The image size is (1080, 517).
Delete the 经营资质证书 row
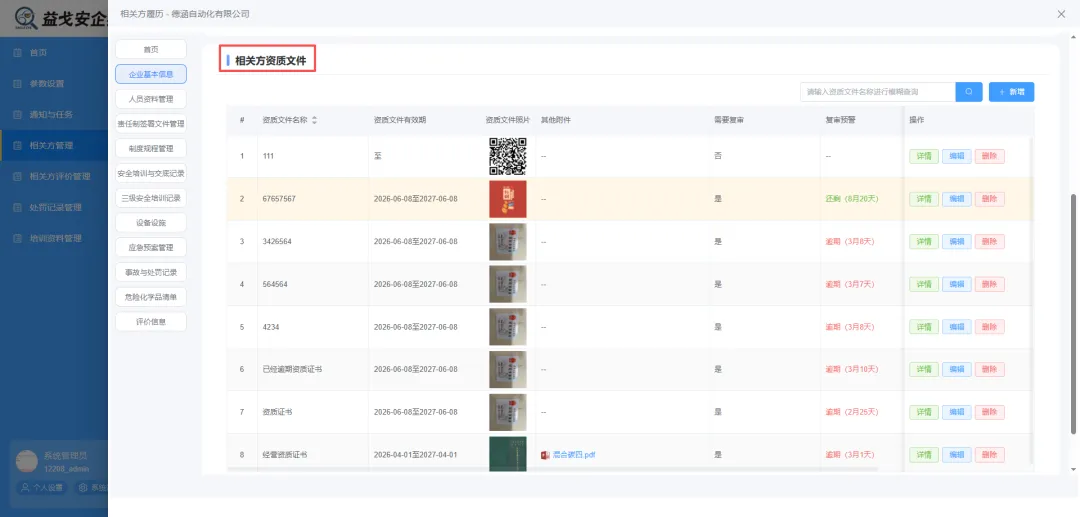[x=990, y=455]
